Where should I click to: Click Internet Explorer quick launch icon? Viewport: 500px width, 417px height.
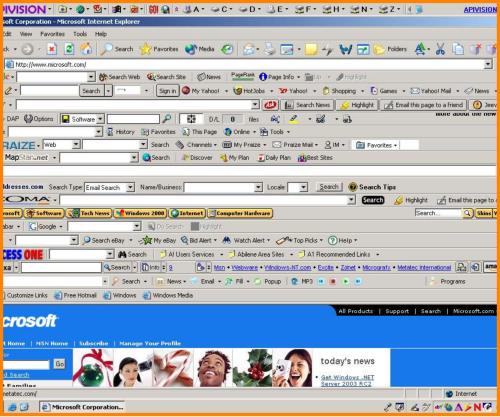[12, 407]
